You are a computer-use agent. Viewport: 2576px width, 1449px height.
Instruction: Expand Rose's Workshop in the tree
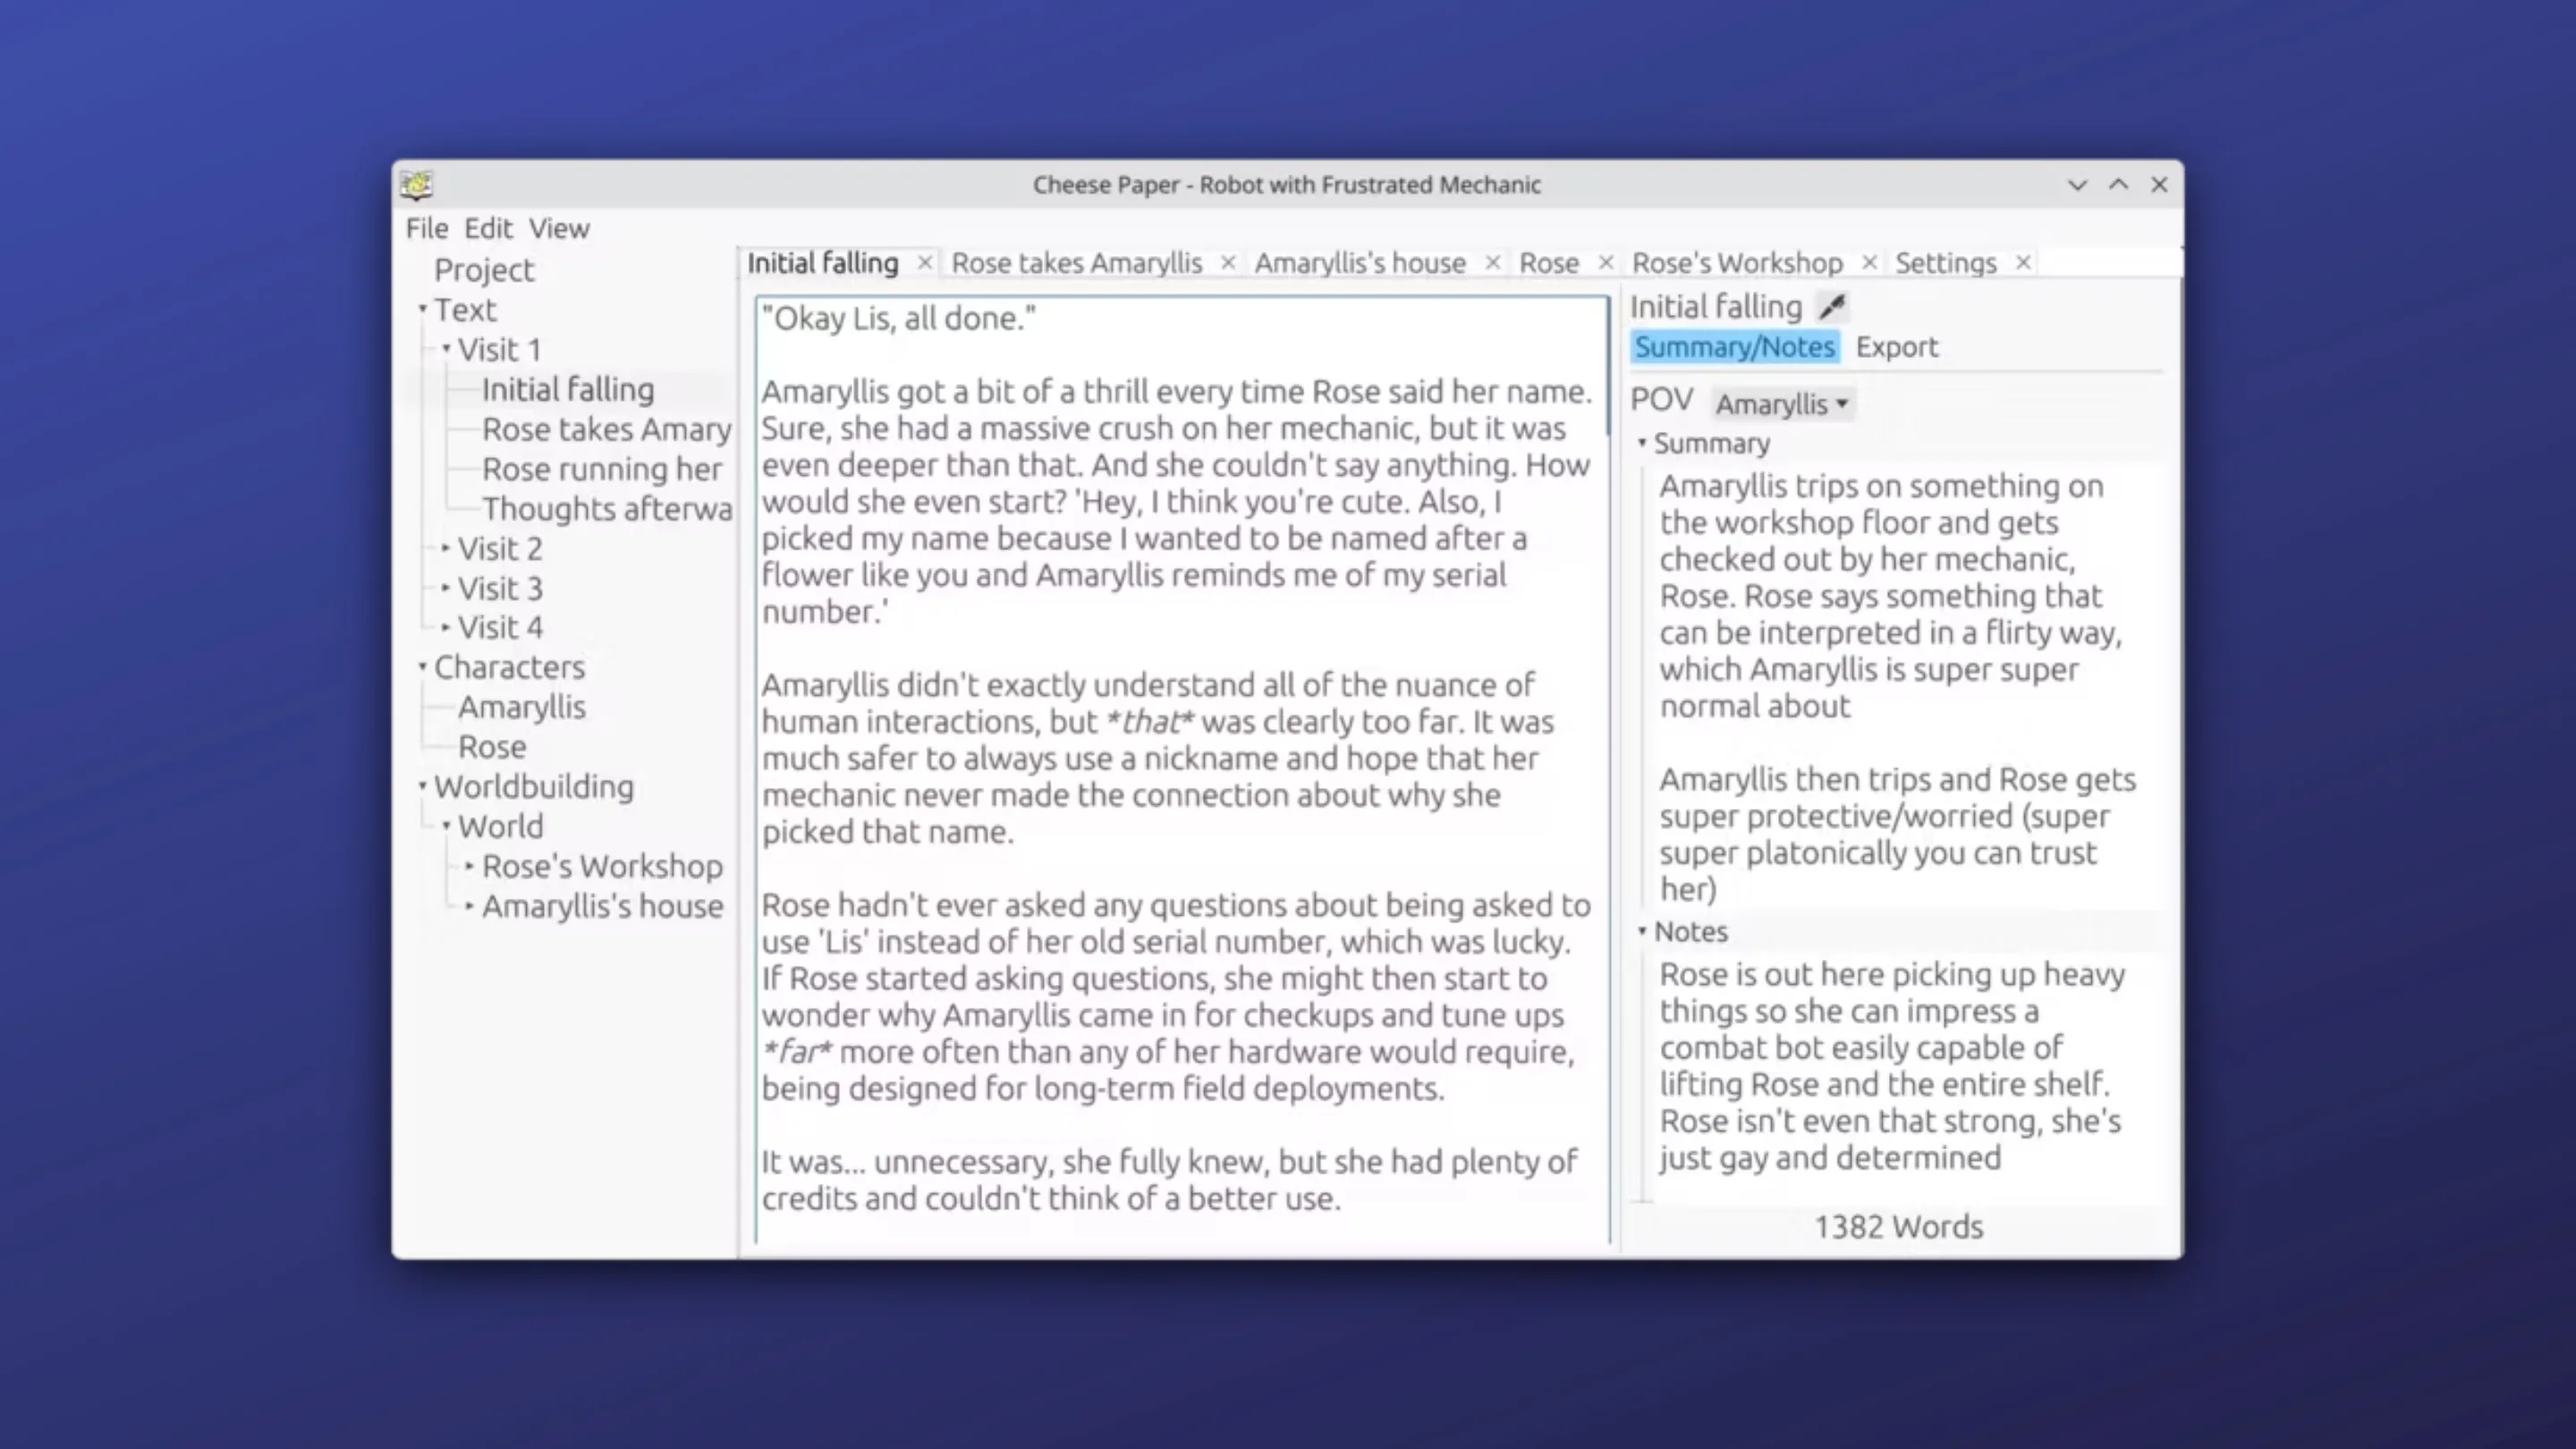470,866
